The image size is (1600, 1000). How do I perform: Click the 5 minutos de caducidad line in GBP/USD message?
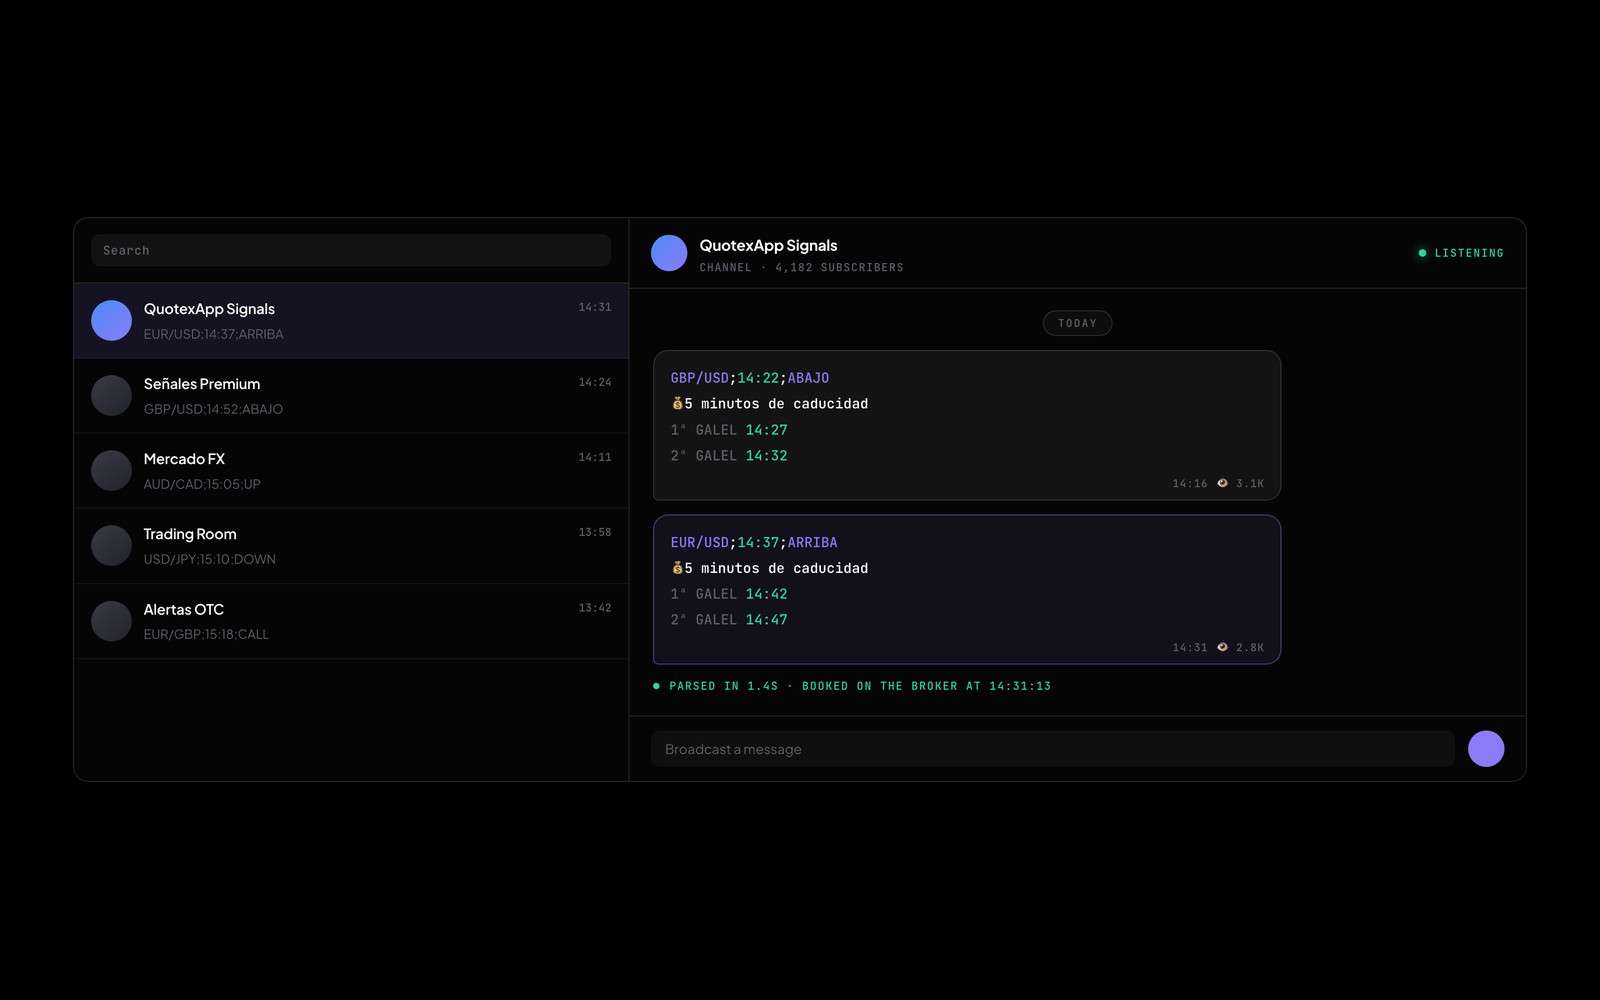(x=770, y=404)
